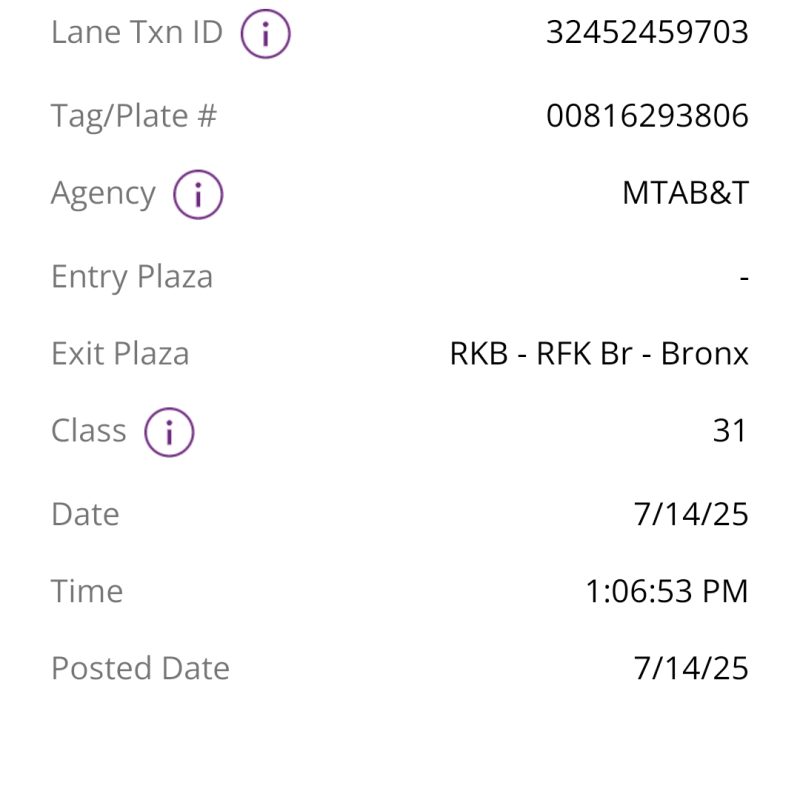Select the Posted Date value 7/14/25
800x800 pixels.
tap(691, 668)
